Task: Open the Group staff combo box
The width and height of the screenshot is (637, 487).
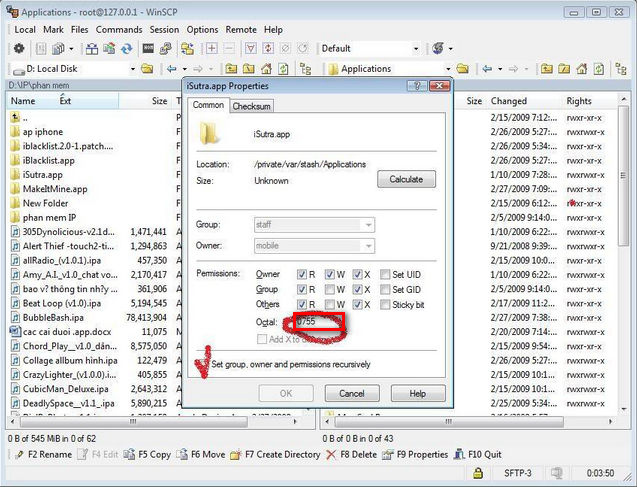Action: click(314, 225)
